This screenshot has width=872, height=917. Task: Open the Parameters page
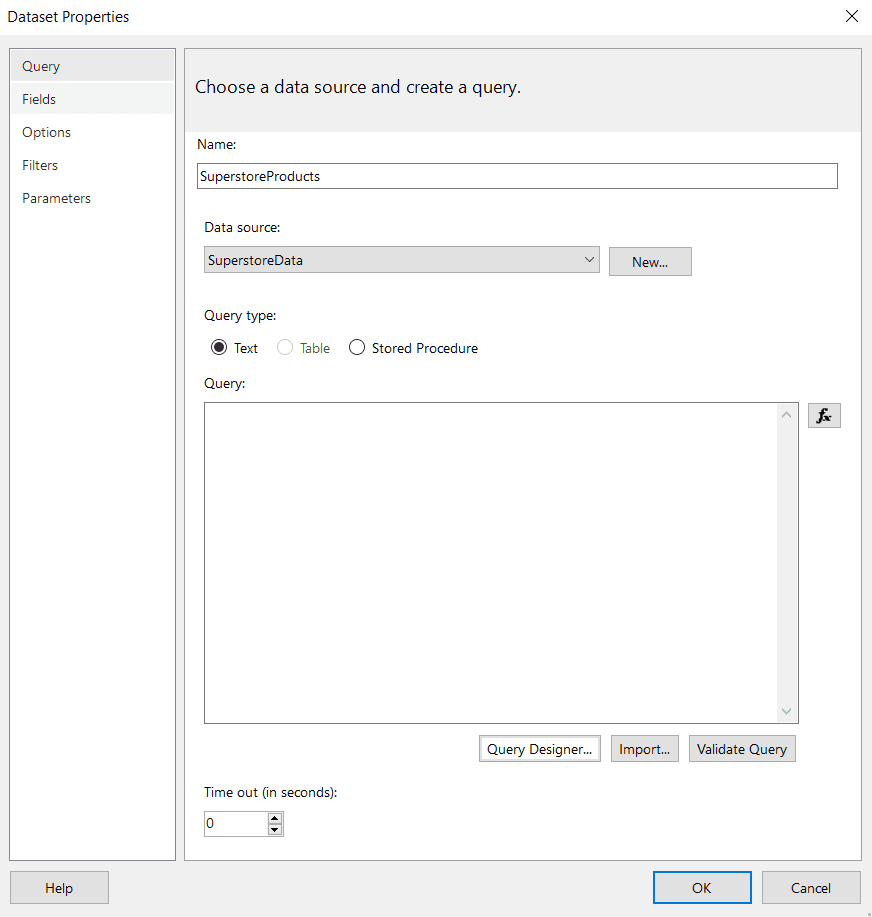click(x=92, y=198)
